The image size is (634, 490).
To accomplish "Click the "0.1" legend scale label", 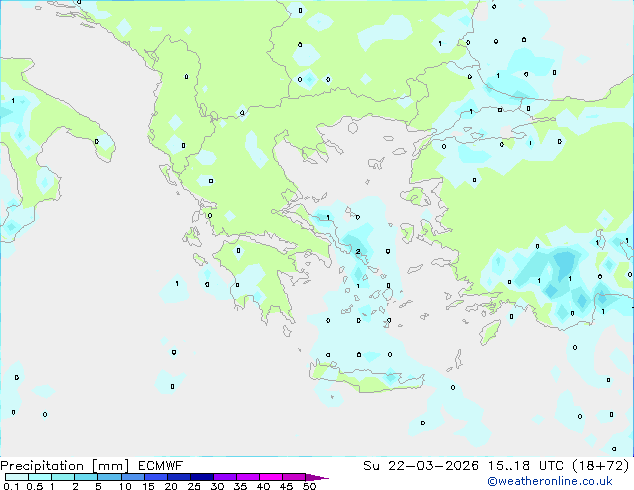I will [11, 486].
